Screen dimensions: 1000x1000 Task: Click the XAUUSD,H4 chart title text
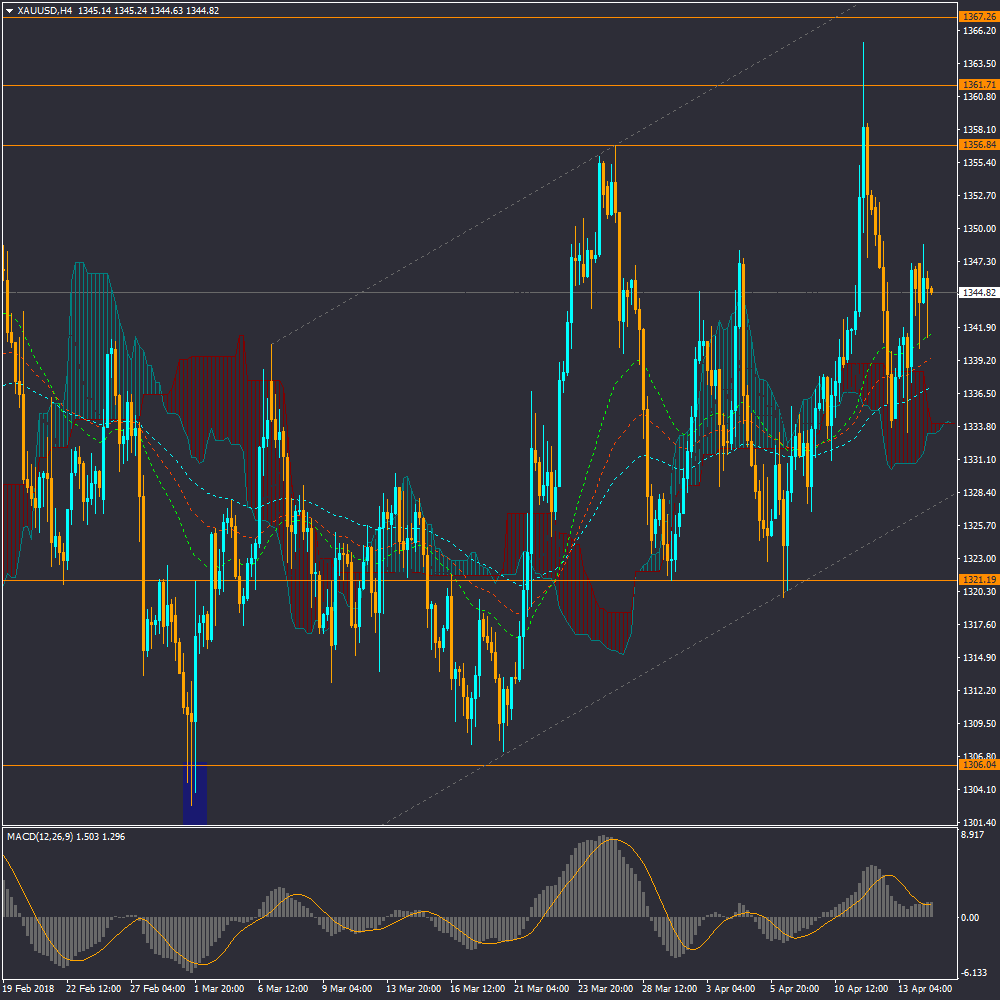tap(45, 10)
